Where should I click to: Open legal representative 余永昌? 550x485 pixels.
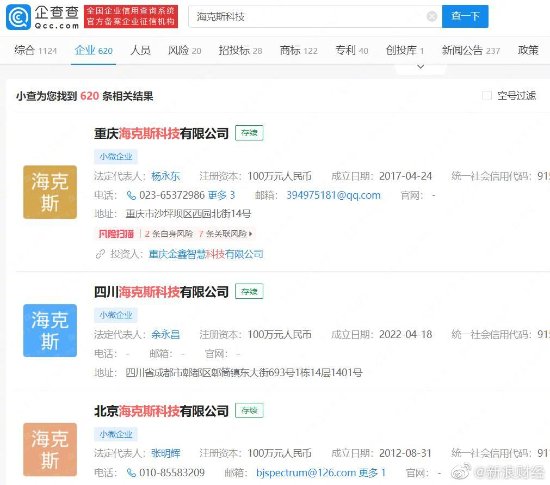coord(166,335)
